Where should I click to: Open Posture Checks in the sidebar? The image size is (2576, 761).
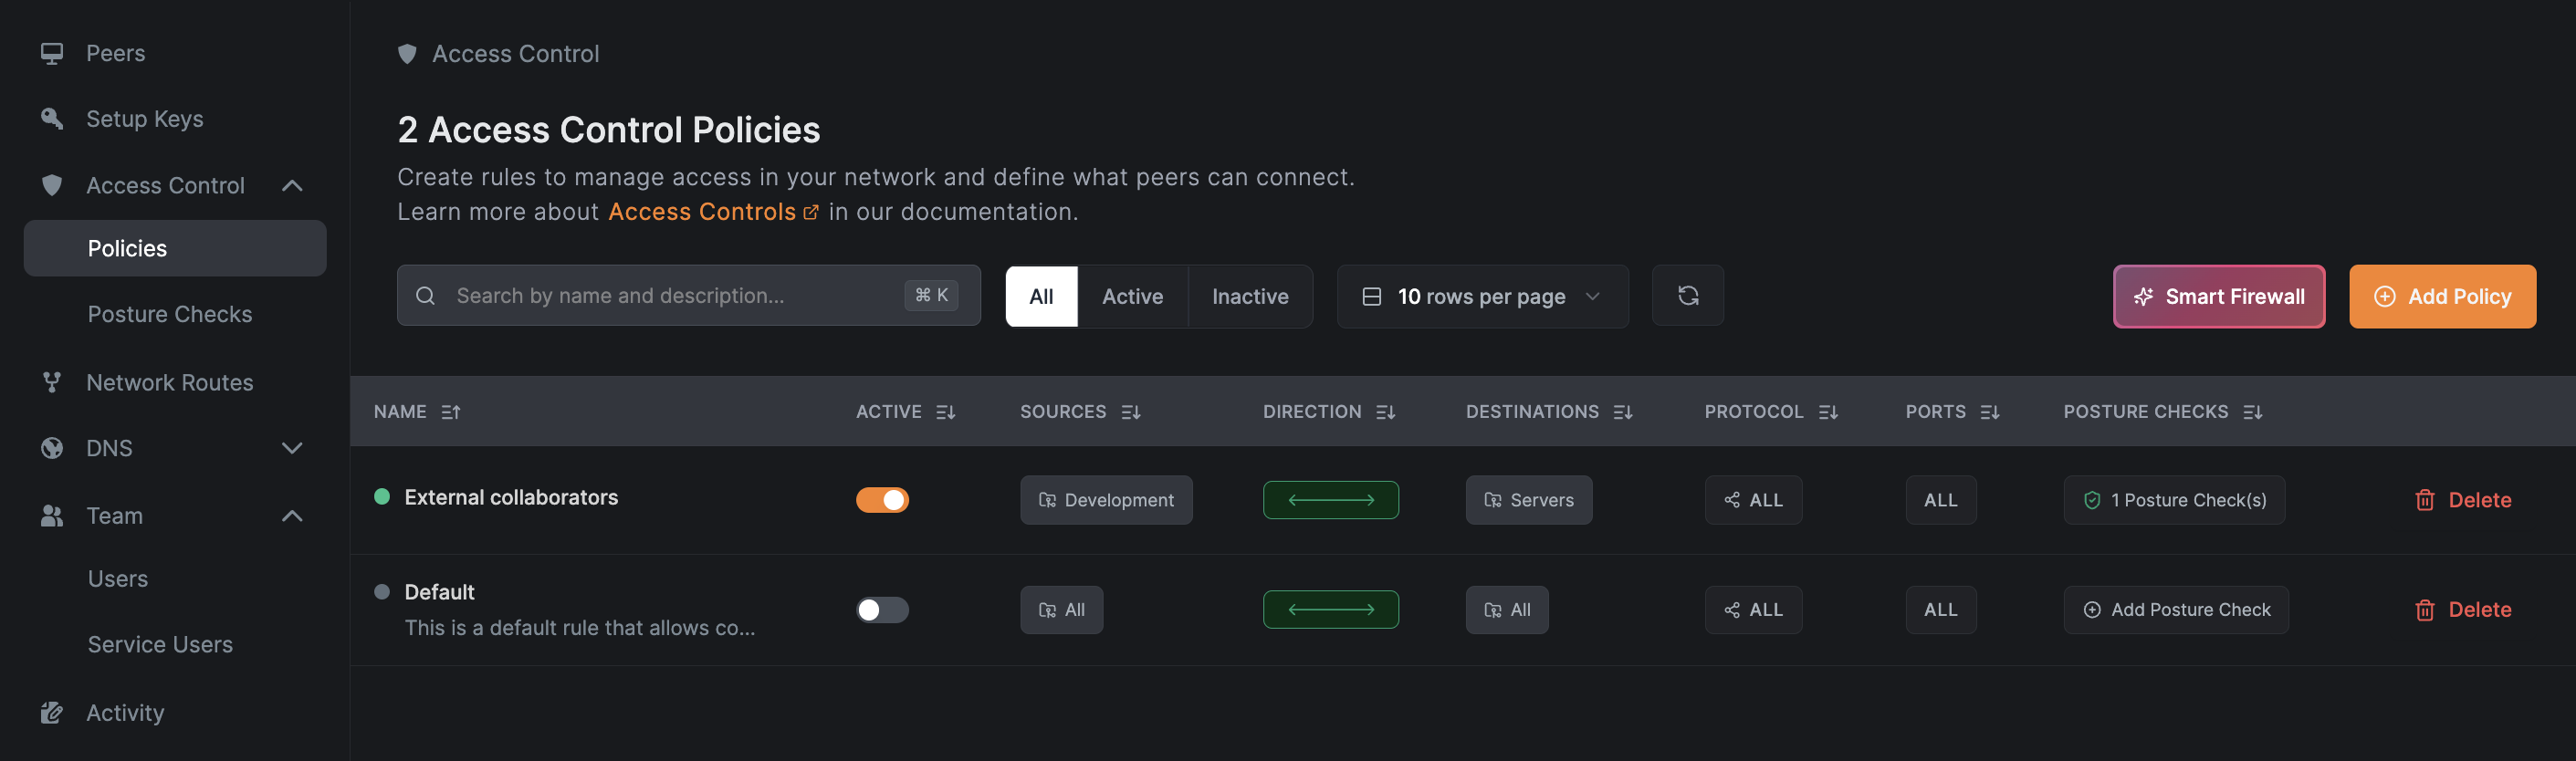[x=170, y=314]
